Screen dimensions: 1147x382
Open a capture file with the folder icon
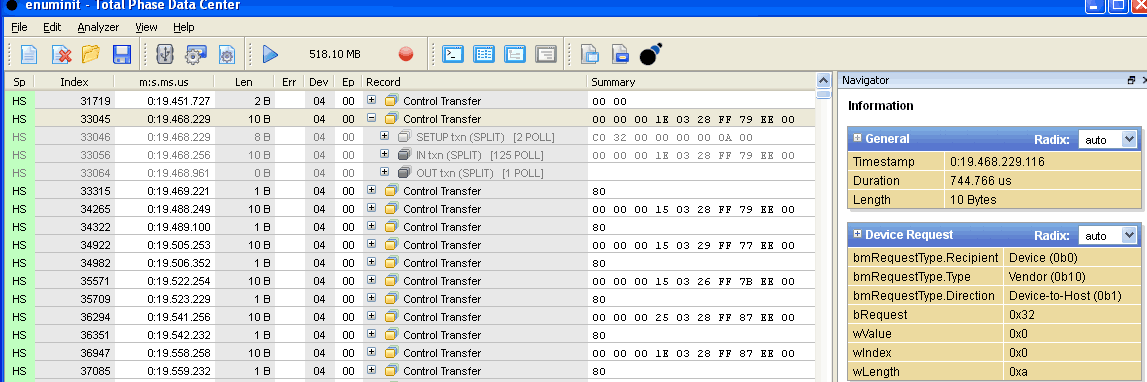click(91, 54)
